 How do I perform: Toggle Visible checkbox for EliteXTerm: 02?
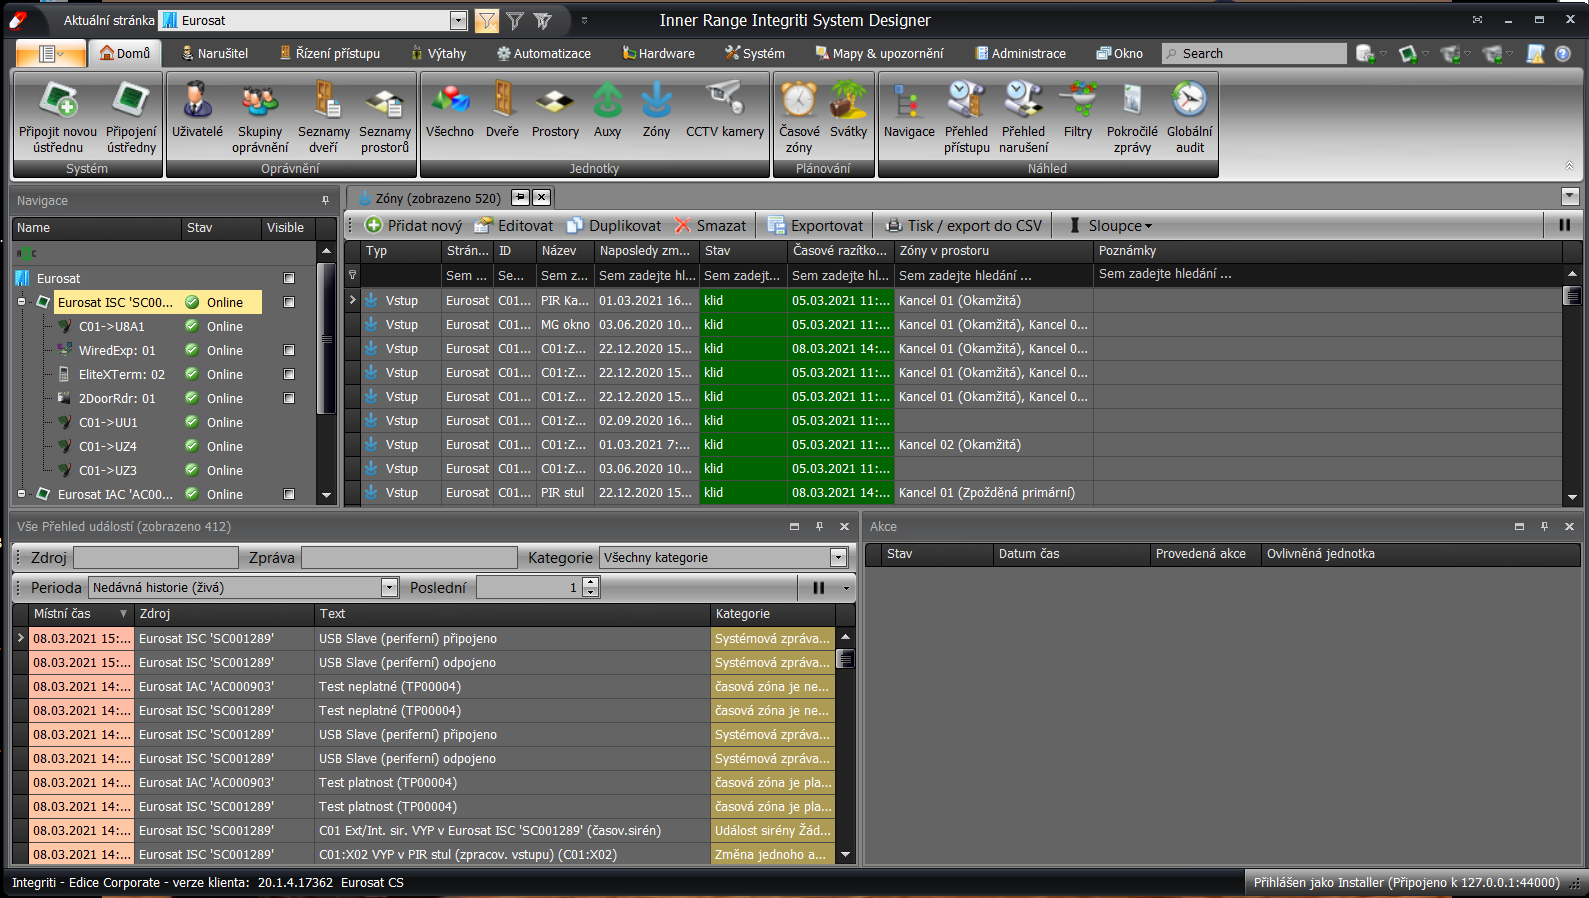tap(289, 375)
